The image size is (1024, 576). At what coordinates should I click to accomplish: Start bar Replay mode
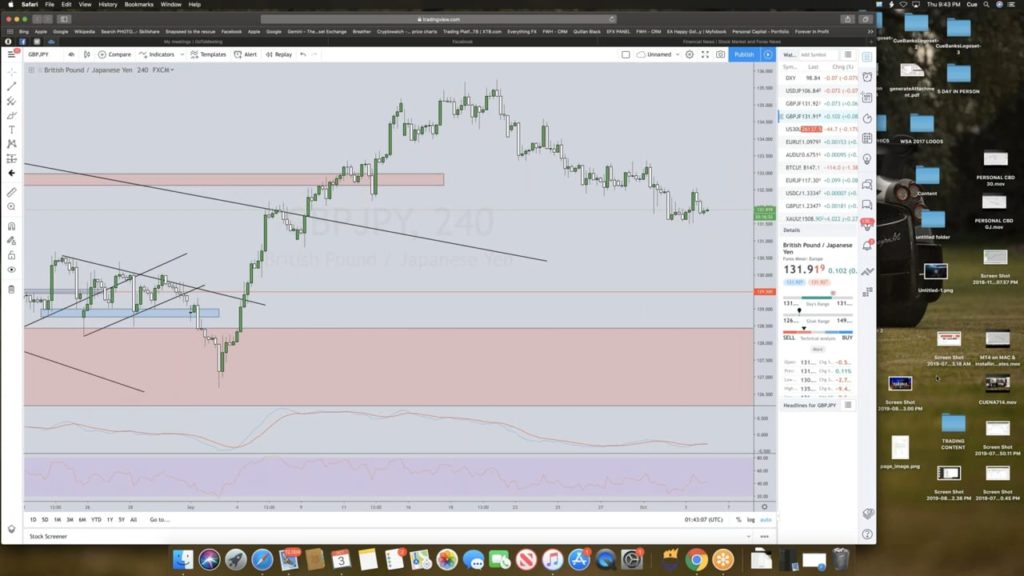(279, 54)
